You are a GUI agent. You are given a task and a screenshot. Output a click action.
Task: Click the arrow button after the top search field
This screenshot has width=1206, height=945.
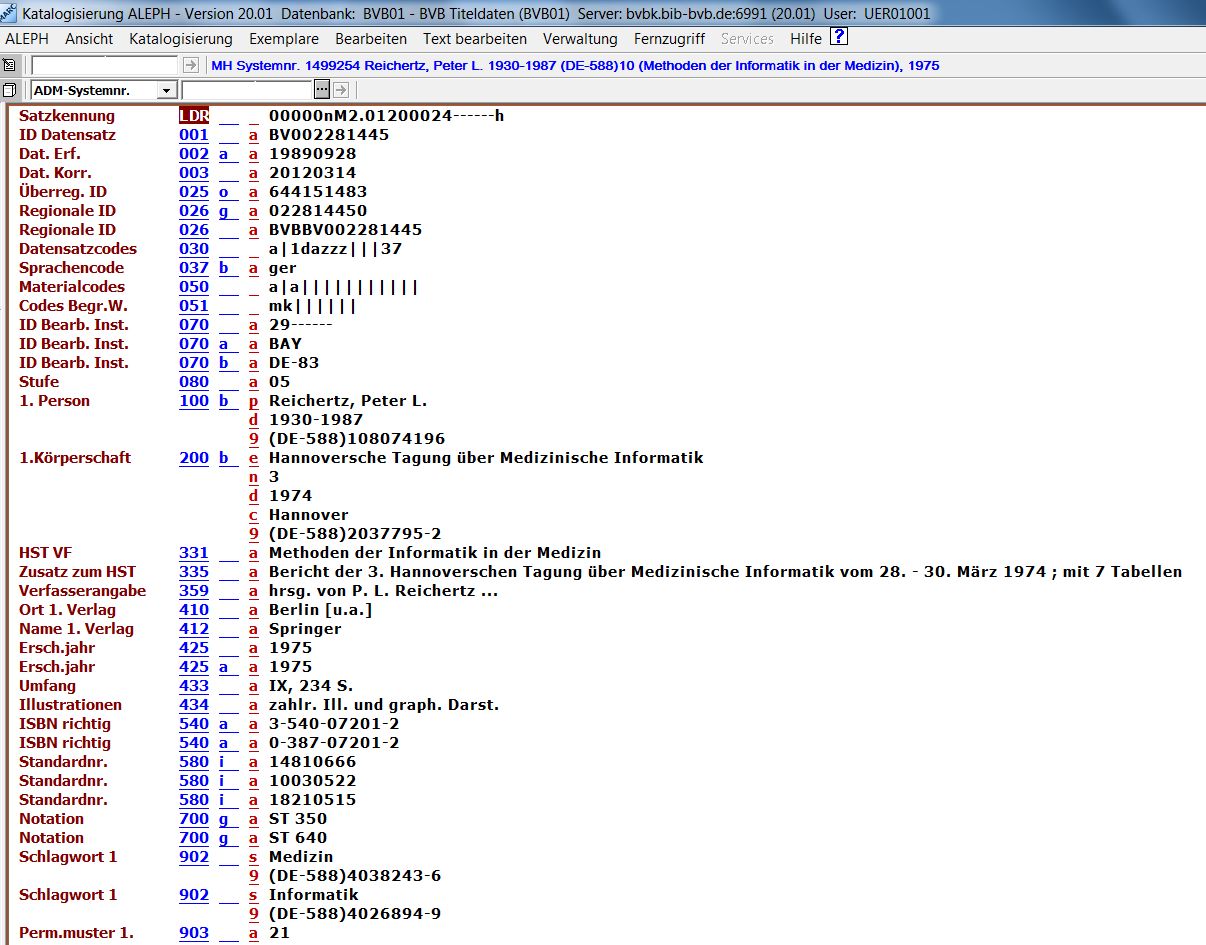(x=191, y=65)
